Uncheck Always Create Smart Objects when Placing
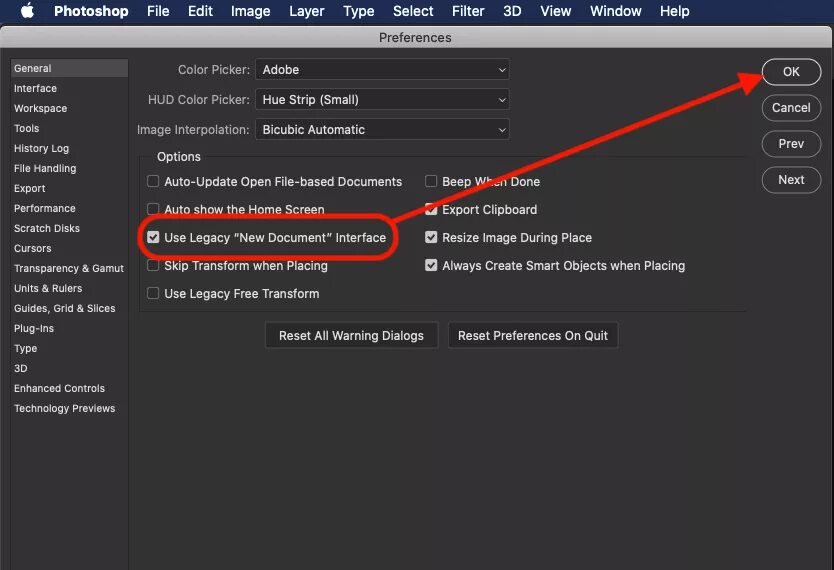The height and width of the screenshot is (570, 834). point(431,265)
